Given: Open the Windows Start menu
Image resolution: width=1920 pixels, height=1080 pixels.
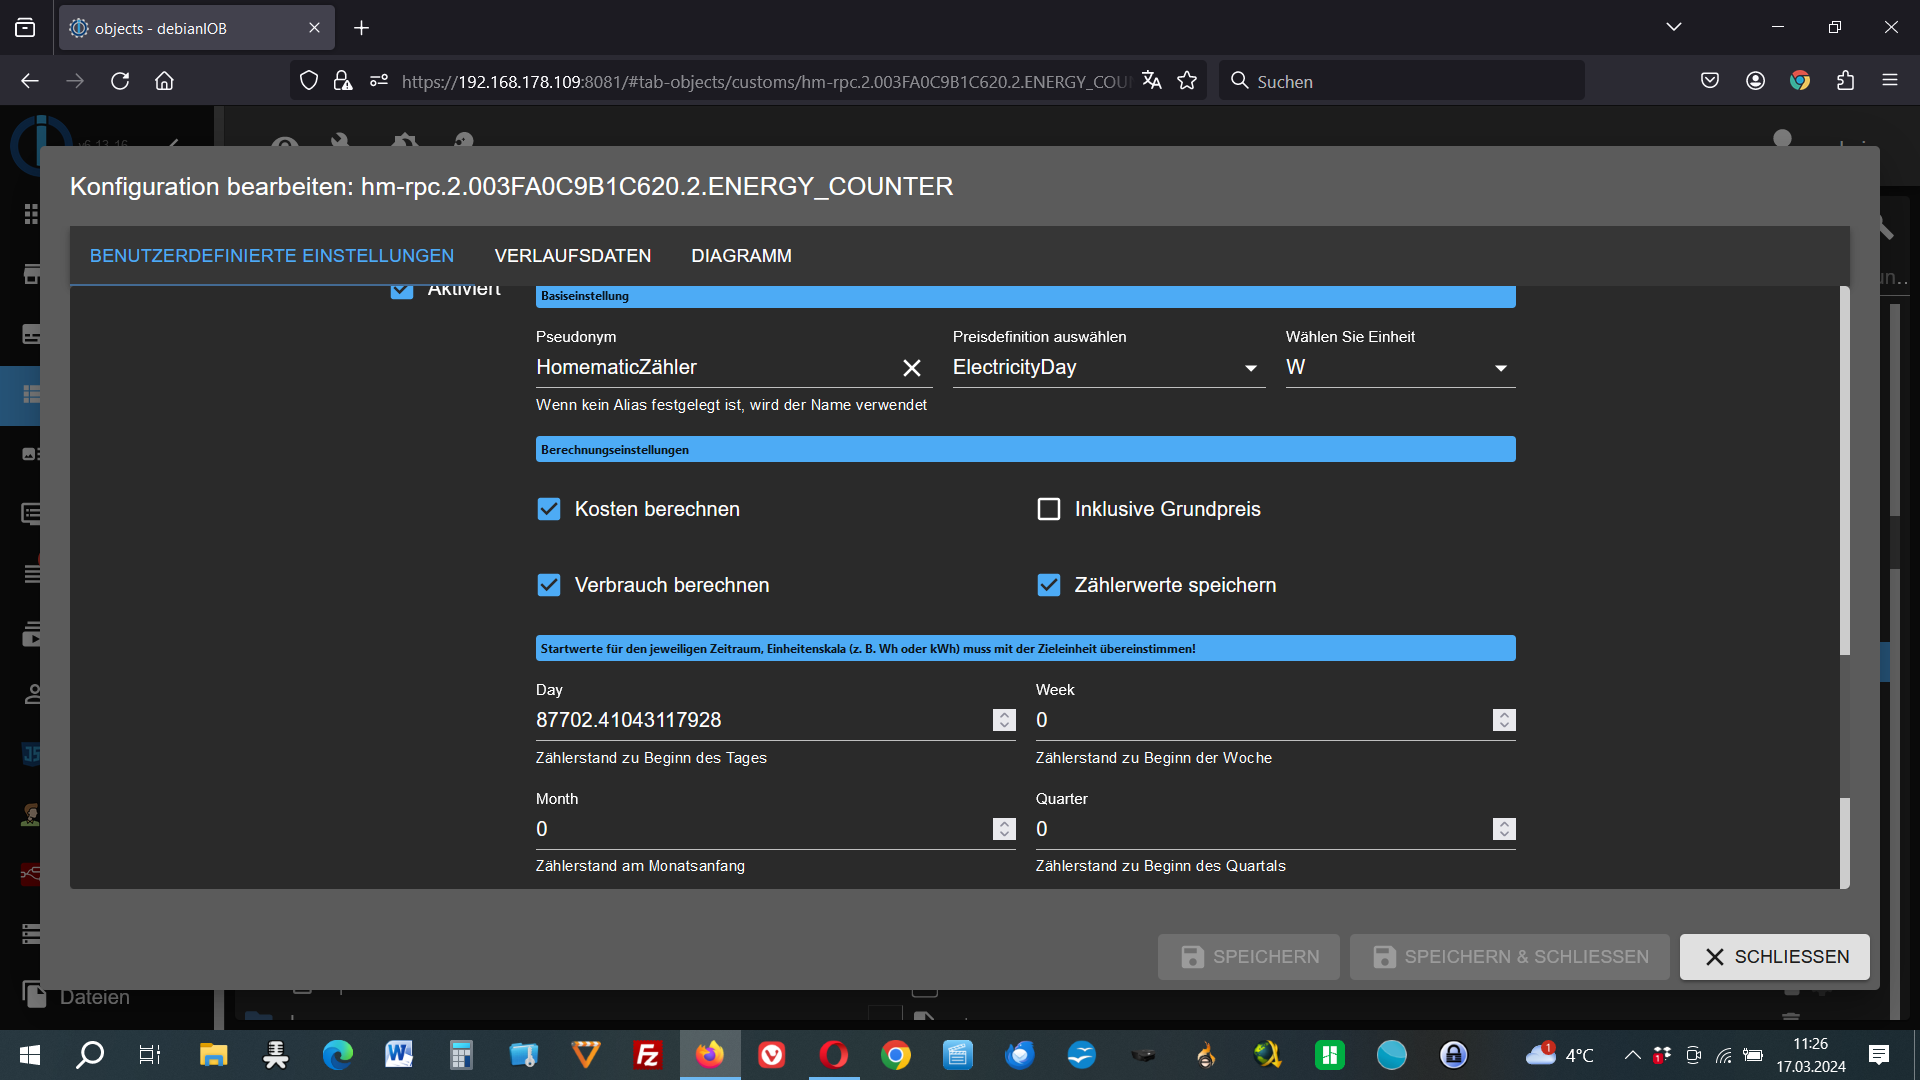Looking at the screenshot, I should tap(30, 1055).
